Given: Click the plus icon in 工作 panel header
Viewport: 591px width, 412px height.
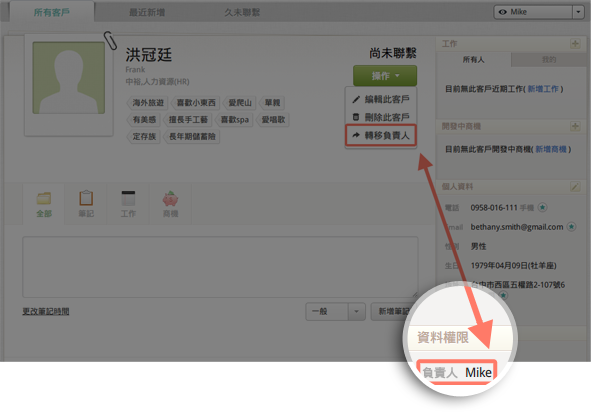Looking at the screenshot, I should coord(575,44).
